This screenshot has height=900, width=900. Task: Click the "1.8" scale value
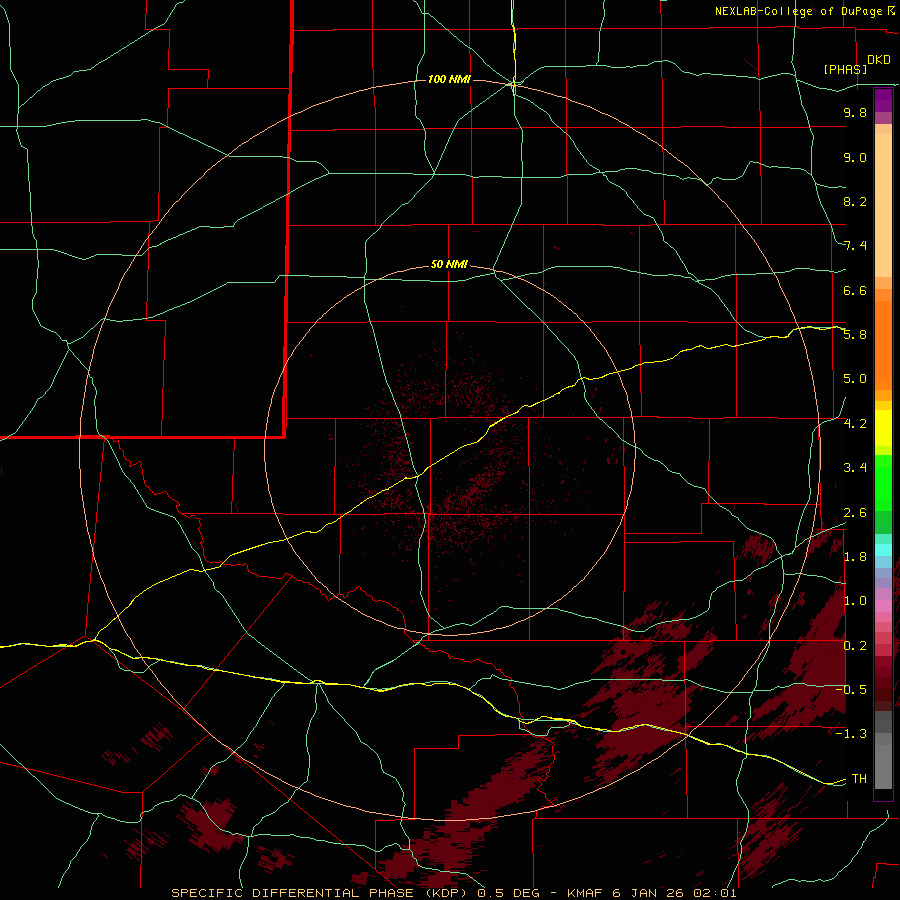(855, 557)
